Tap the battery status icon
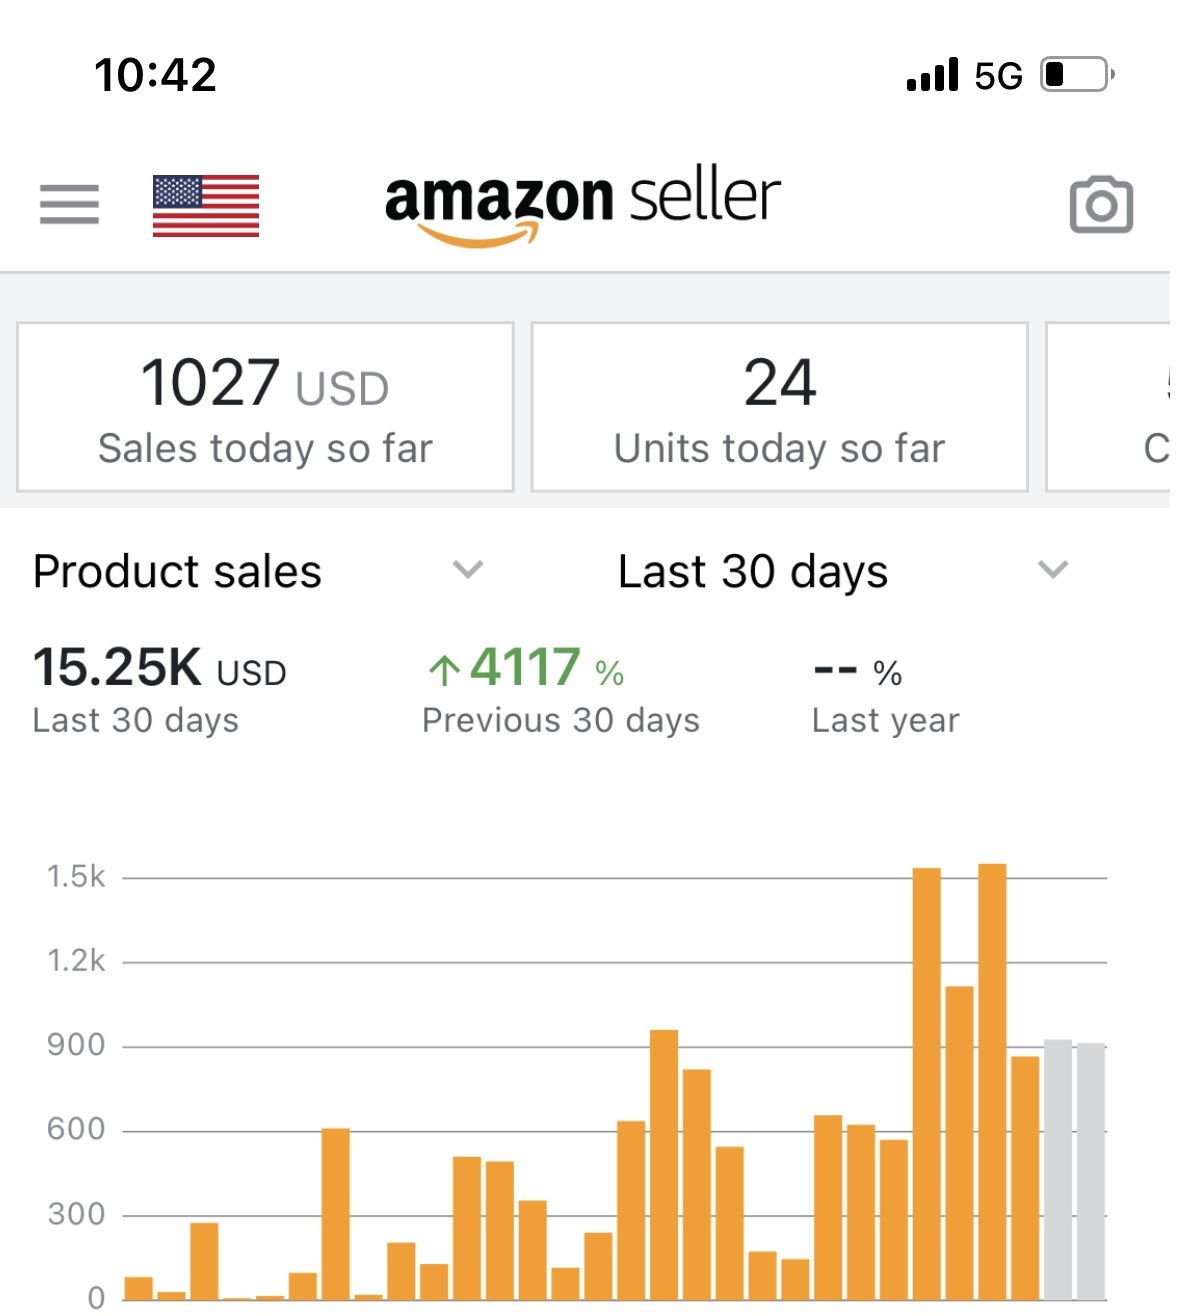 click(1077, 75)
